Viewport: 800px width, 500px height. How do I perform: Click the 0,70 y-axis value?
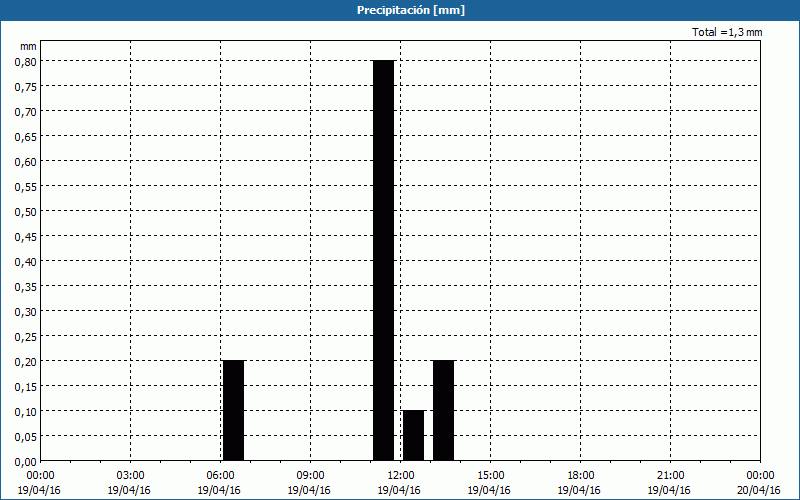coord(26,111)
